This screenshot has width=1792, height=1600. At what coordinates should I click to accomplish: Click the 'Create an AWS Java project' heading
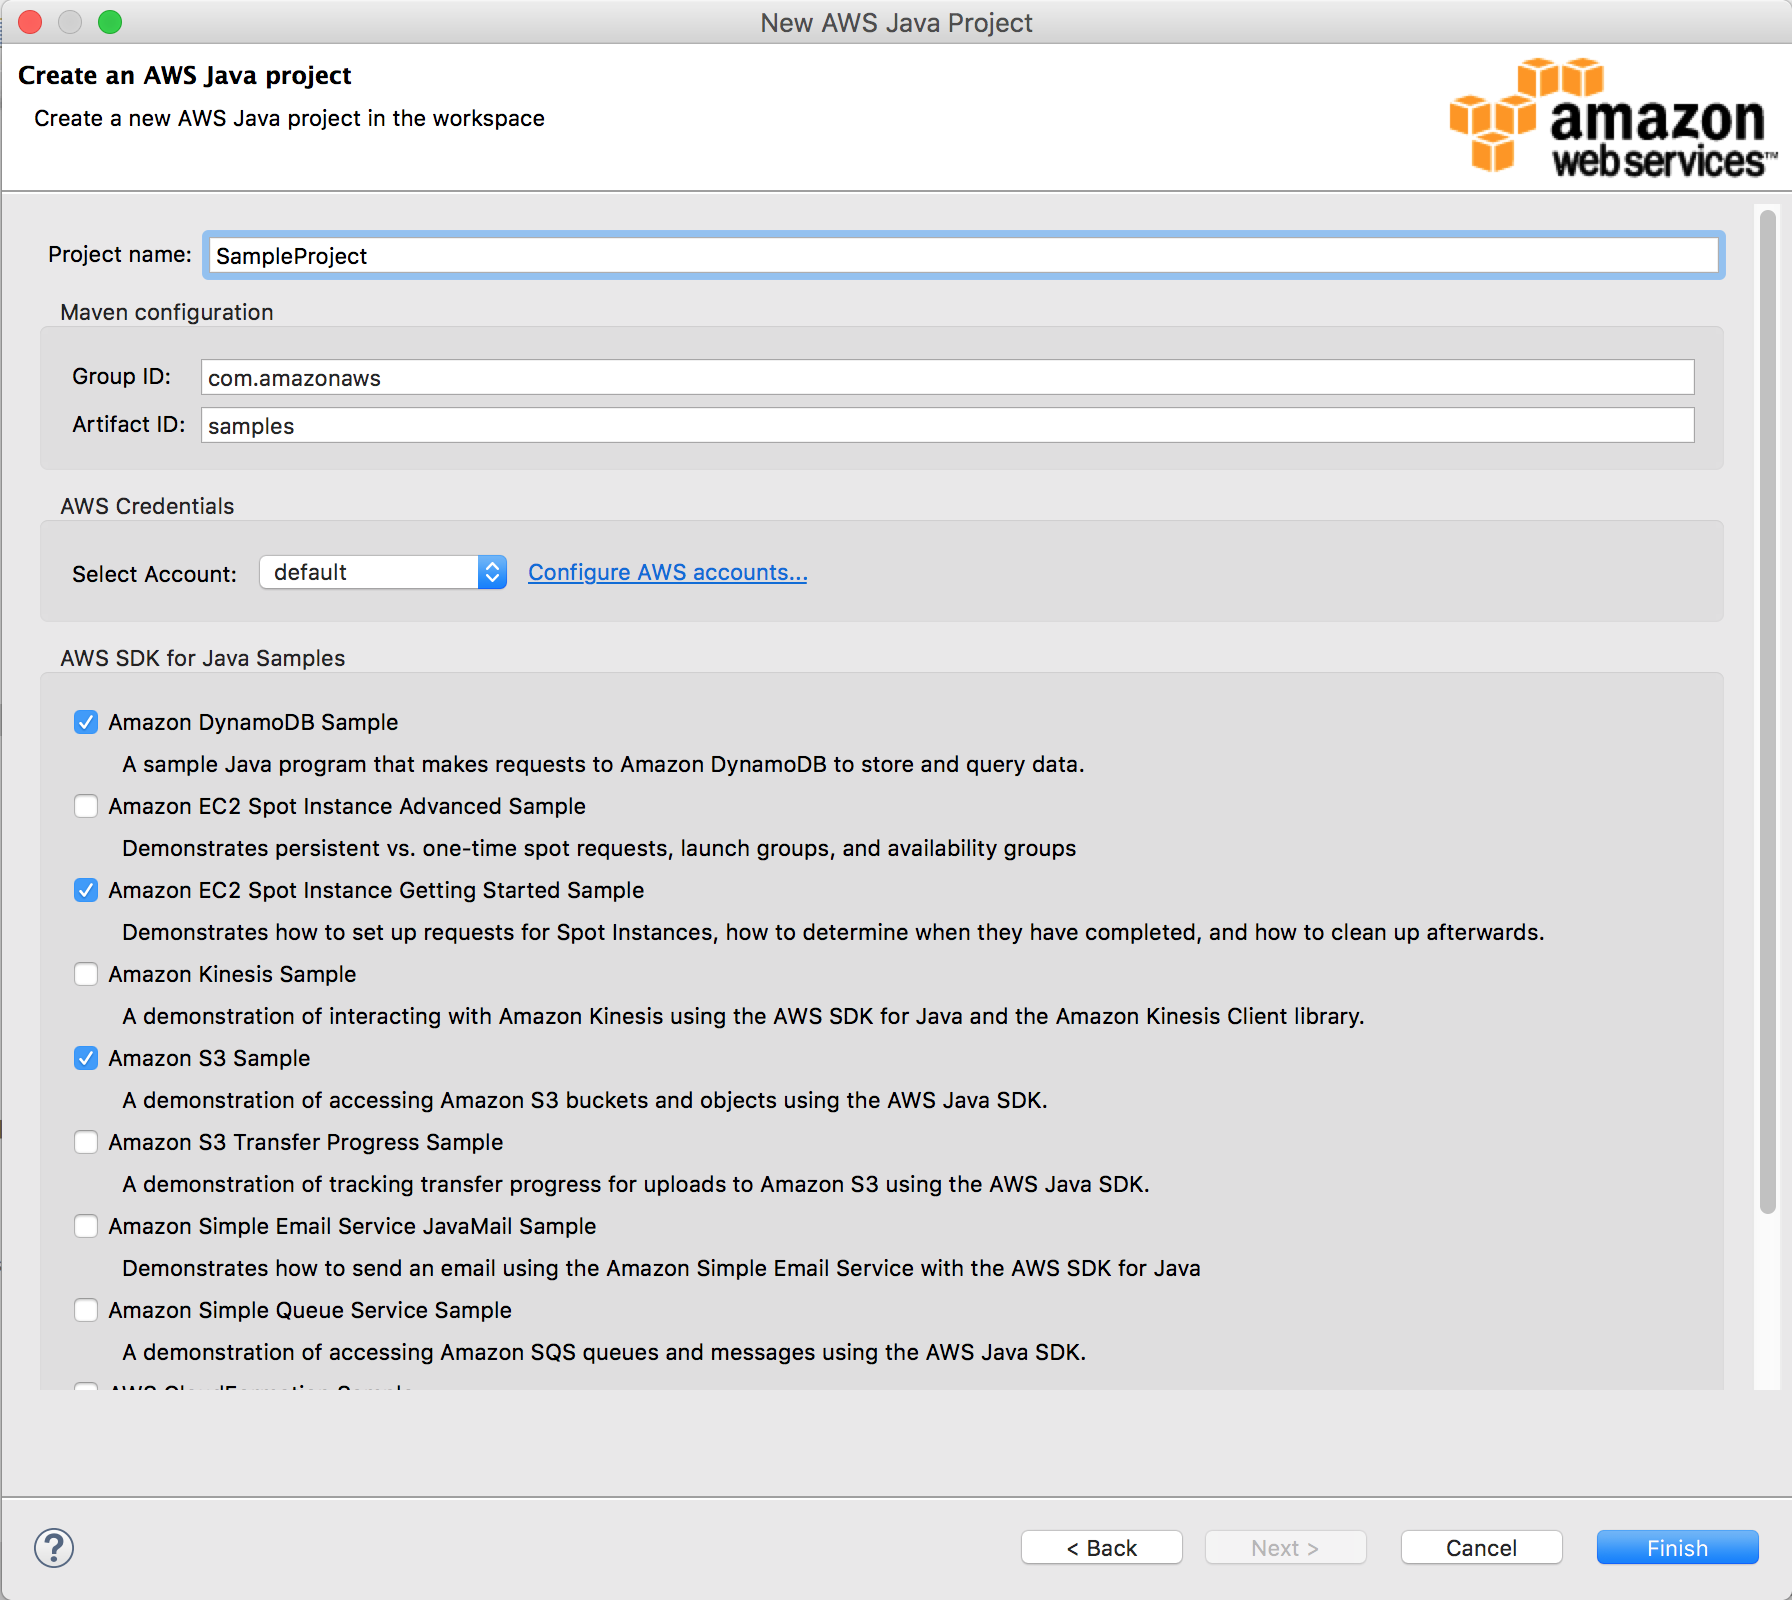185,75
